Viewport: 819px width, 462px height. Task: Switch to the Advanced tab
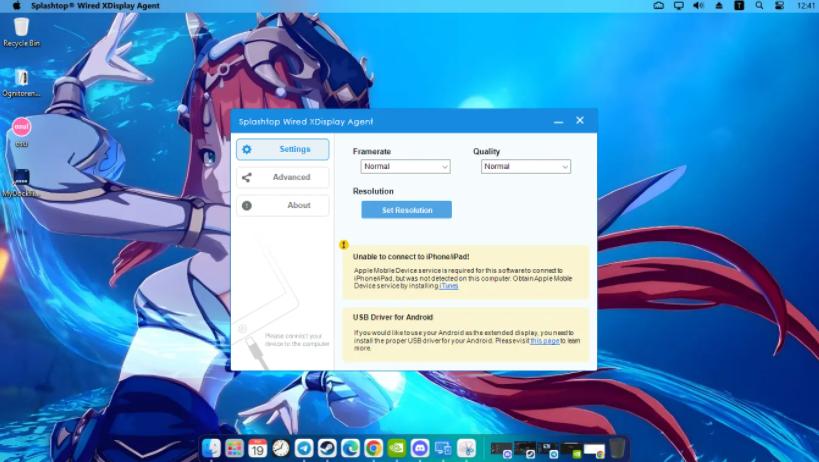tap(283, 177)
